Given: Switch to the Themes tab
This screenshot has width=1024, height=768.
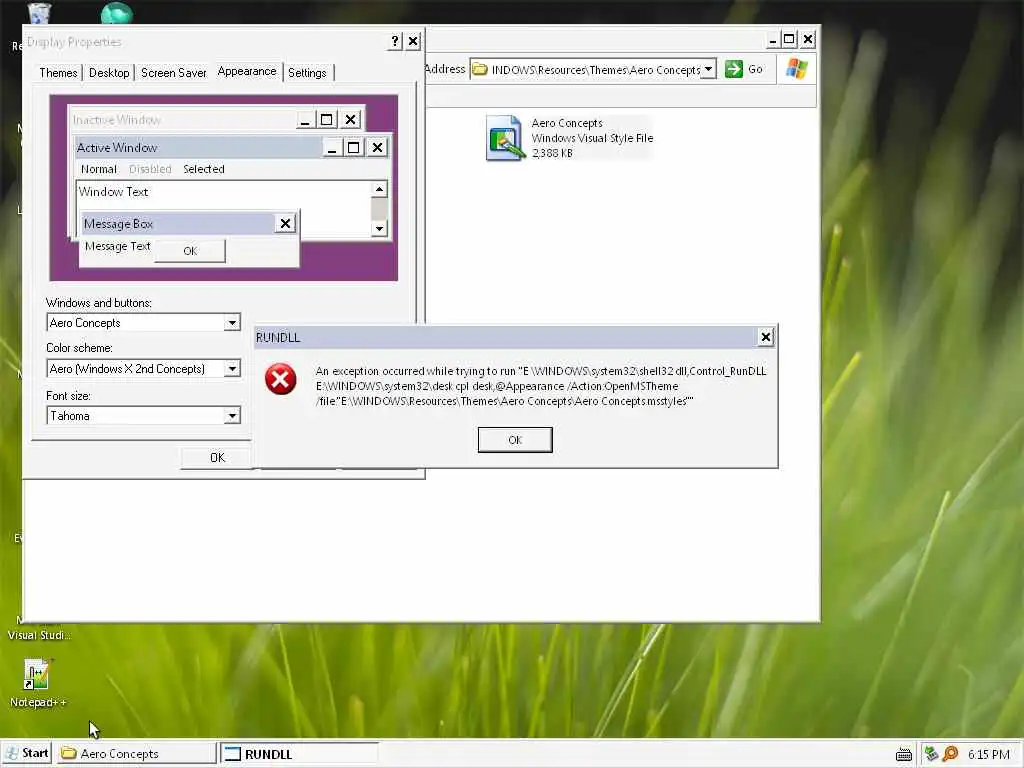Looking at the screenshot, I should 58,72.
